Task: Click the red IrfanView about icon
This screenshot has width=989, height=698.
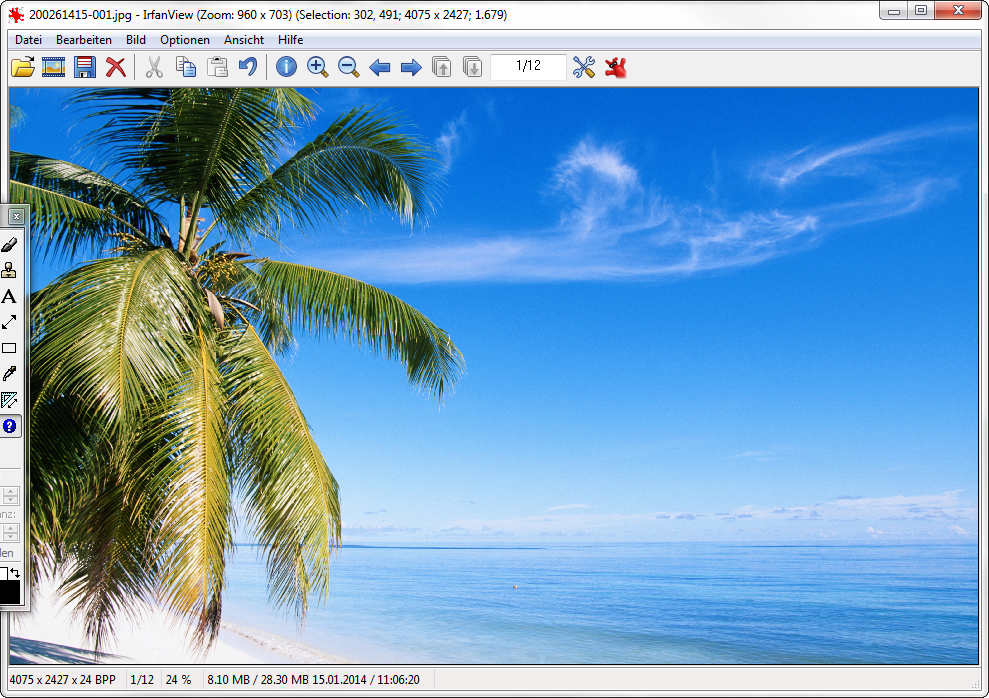Action: pyautogui.click(x=615, y=67)
